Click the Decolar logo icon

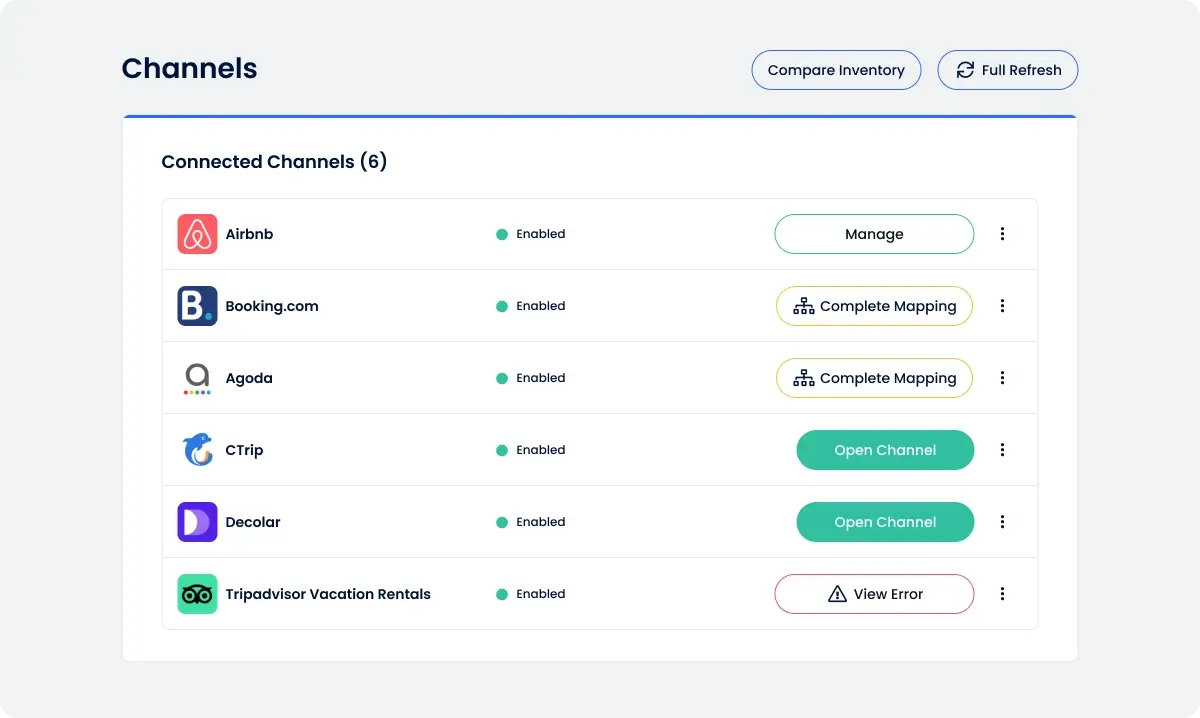[197, 522]
